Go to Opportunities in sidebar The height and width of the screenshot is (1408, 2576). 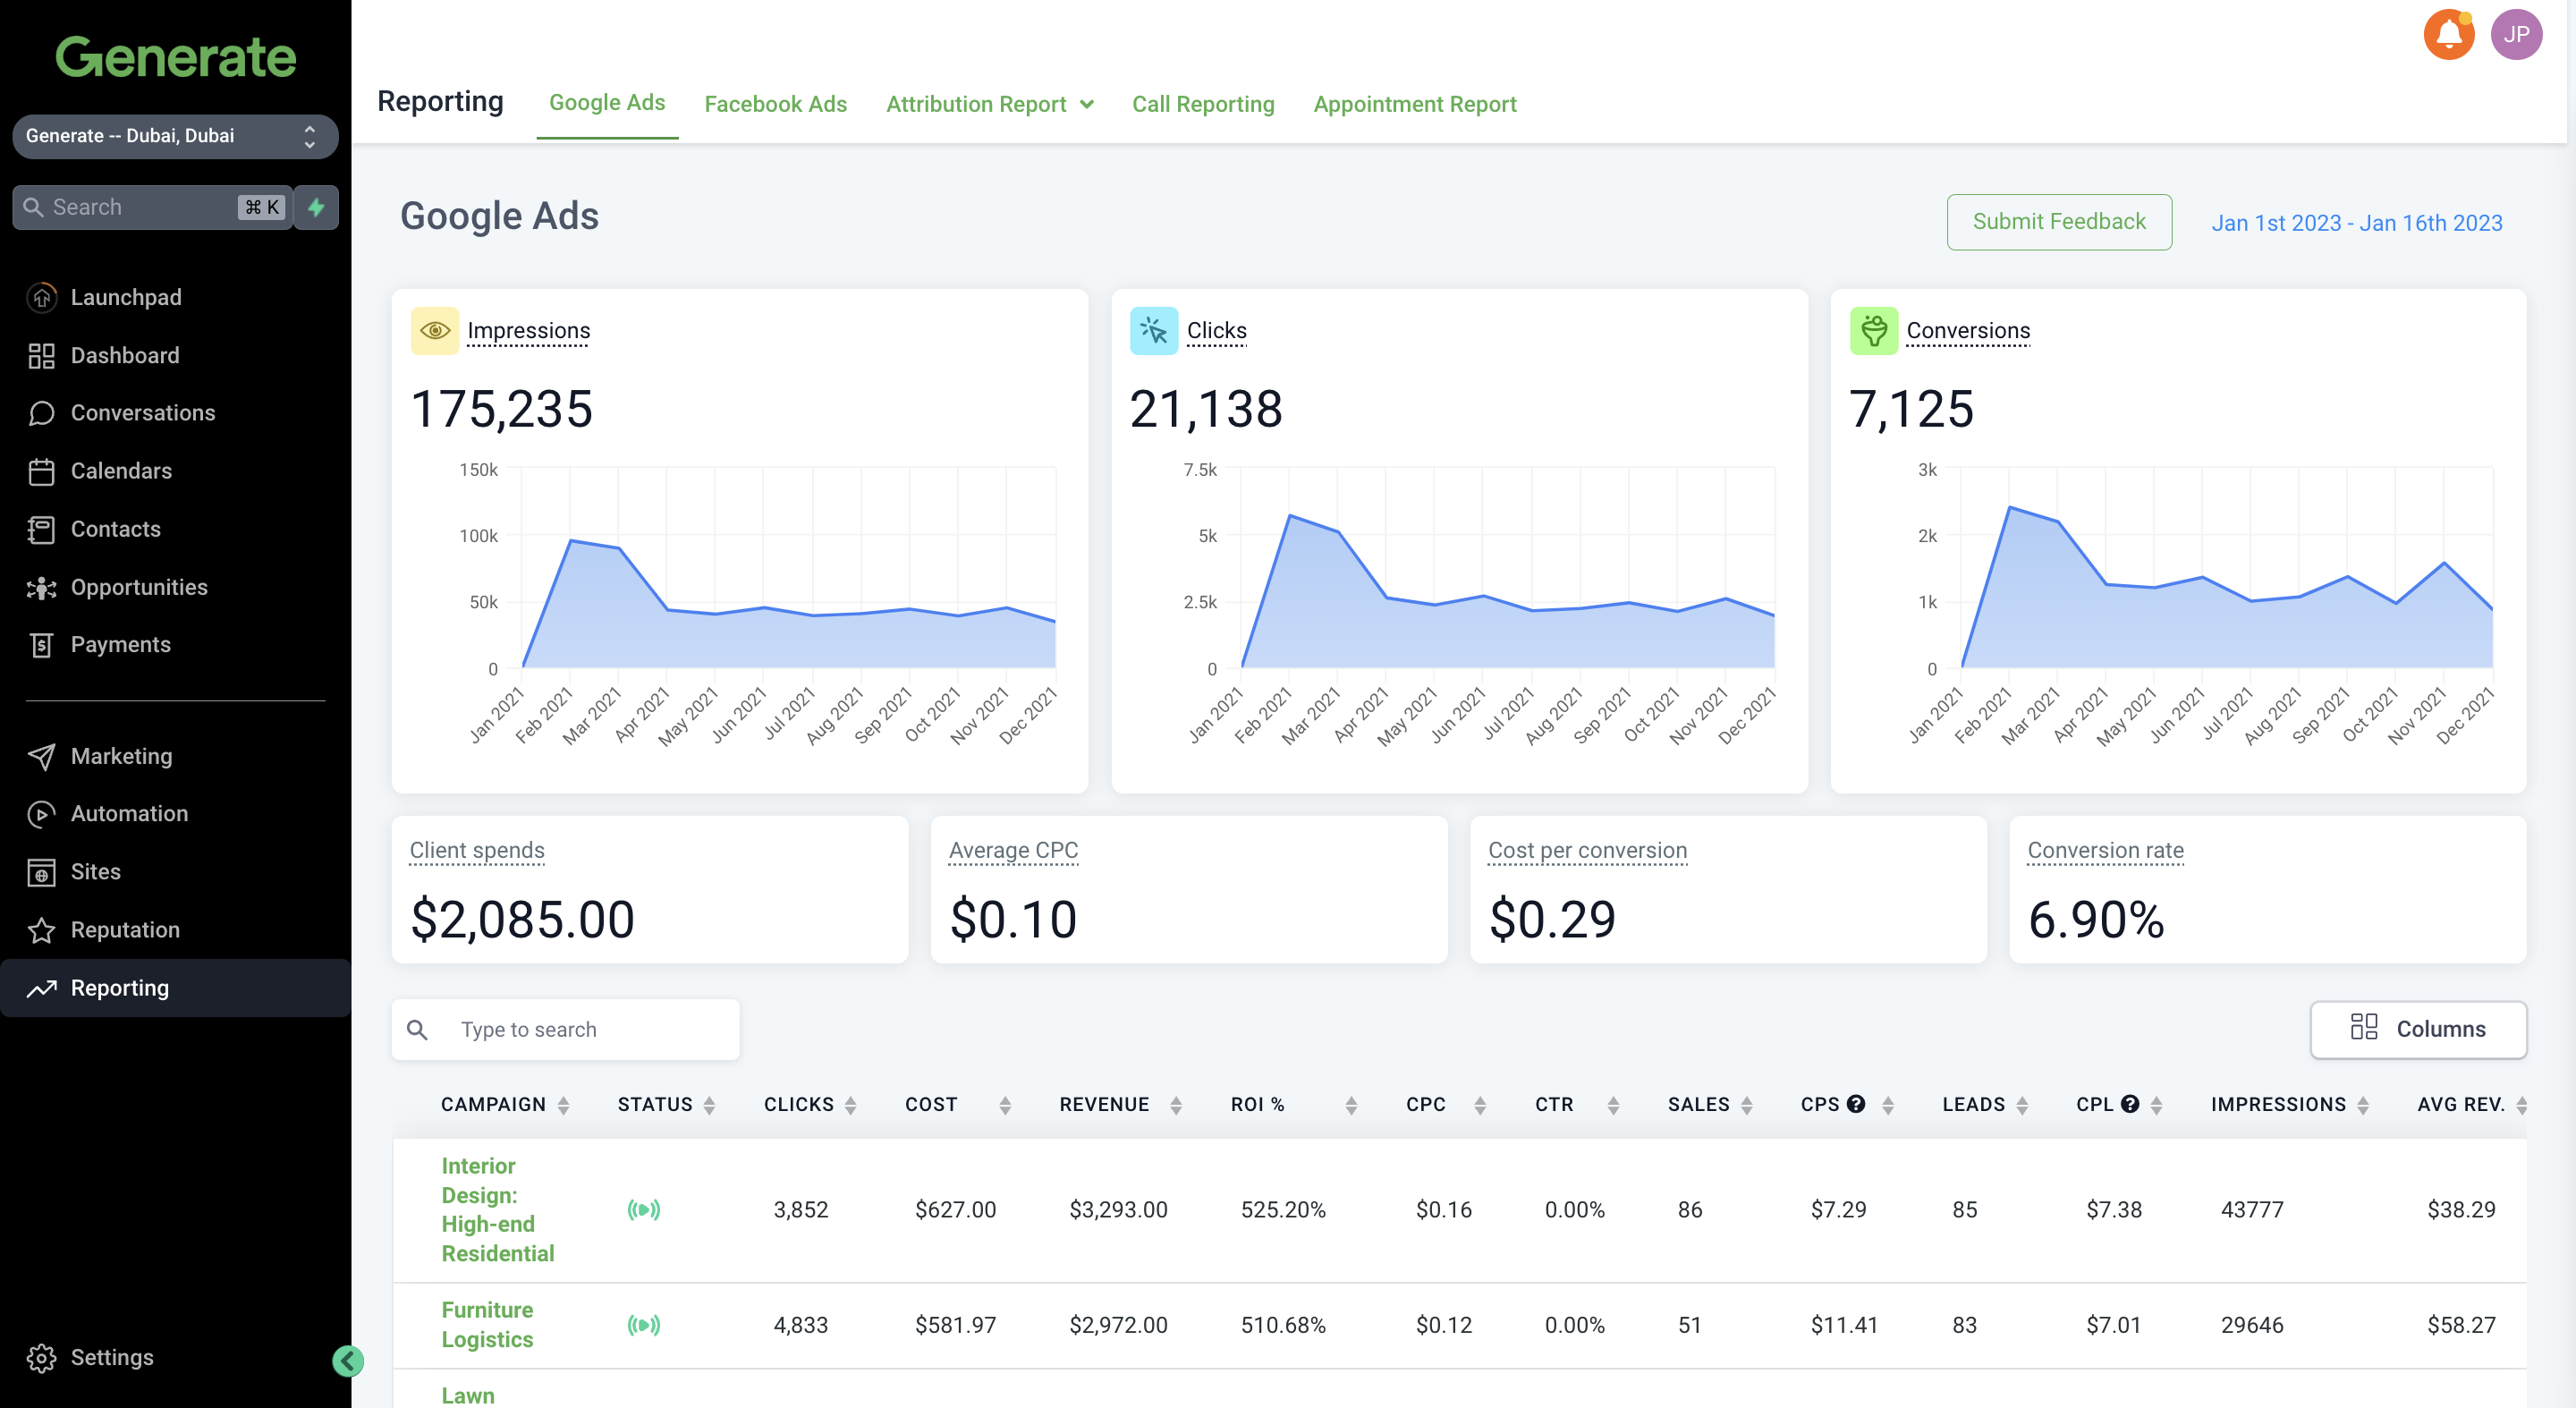pos(139,587)
